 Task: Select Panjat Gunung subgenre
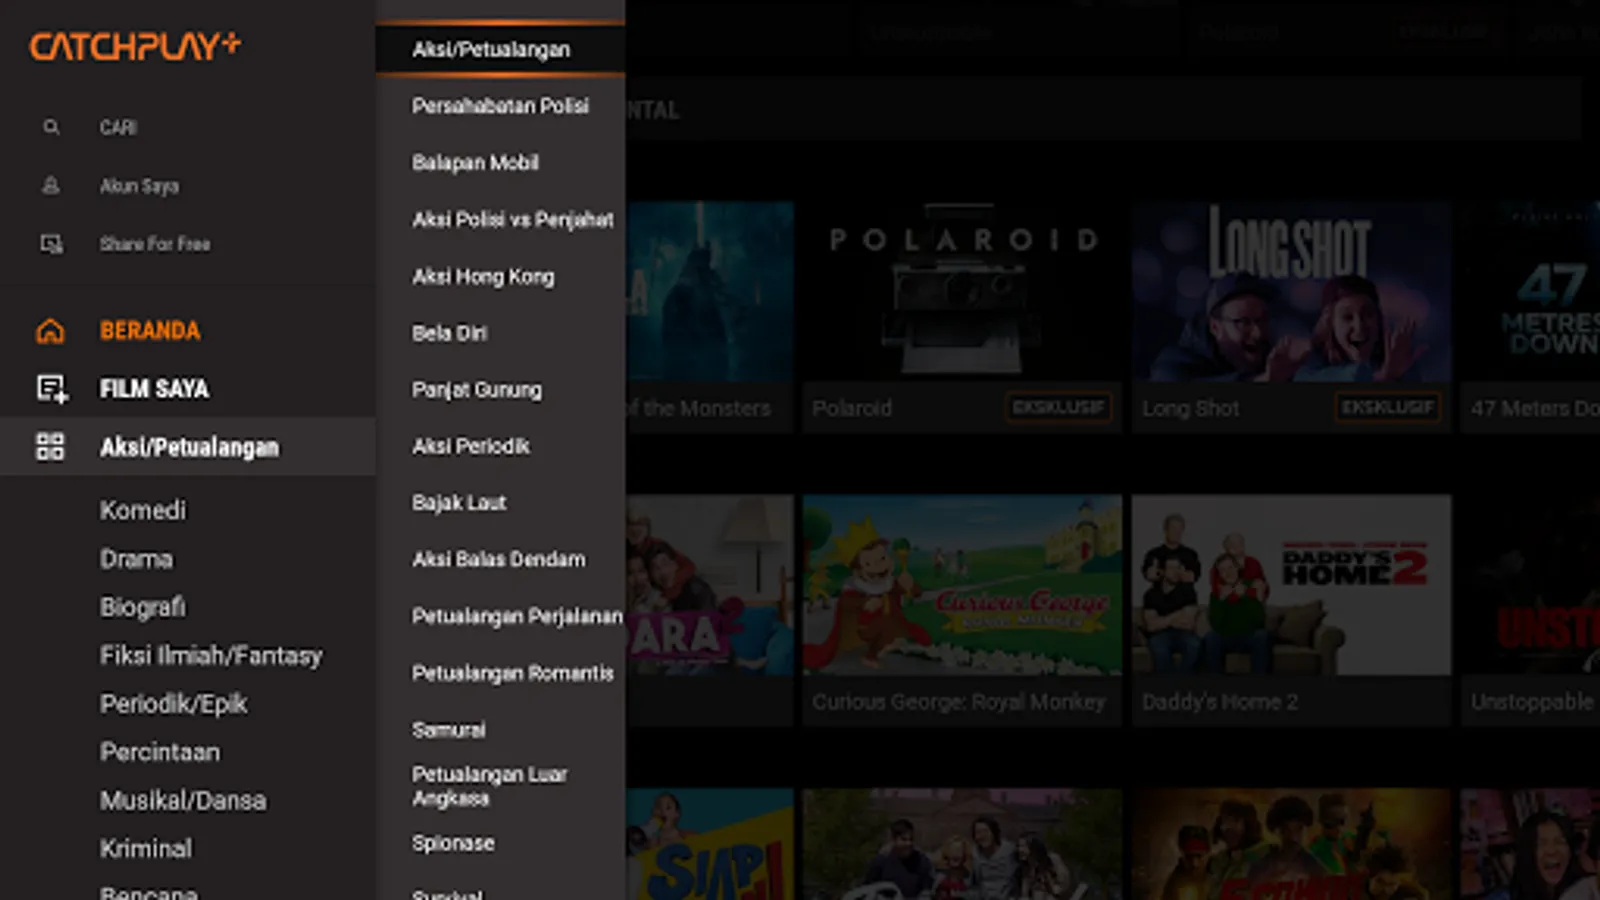[x=477, y=390]
